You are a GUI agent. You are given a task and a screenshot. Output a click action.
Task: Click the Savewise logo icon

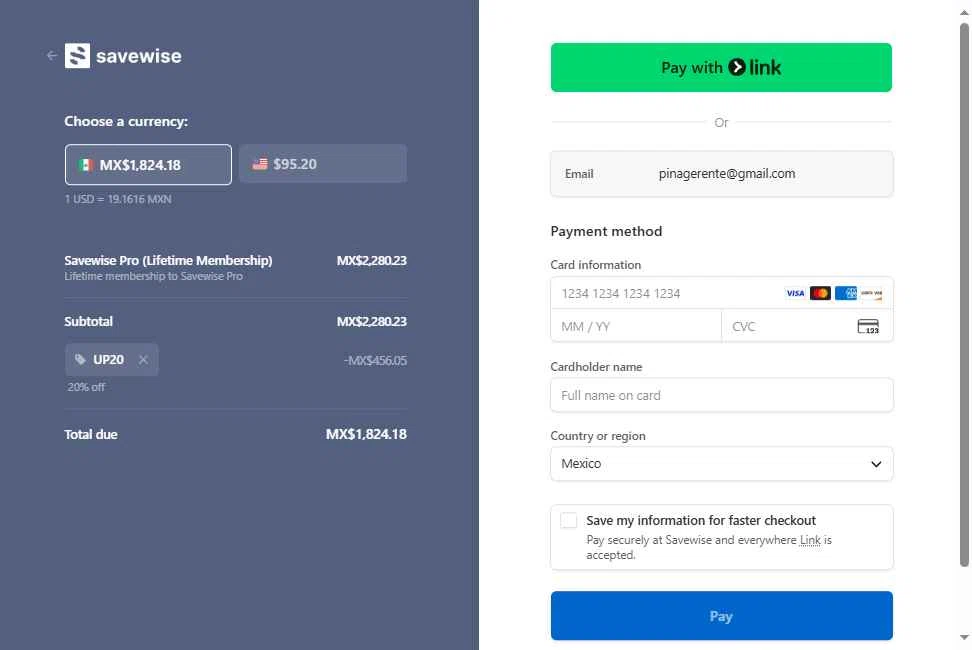pos(77,56)
